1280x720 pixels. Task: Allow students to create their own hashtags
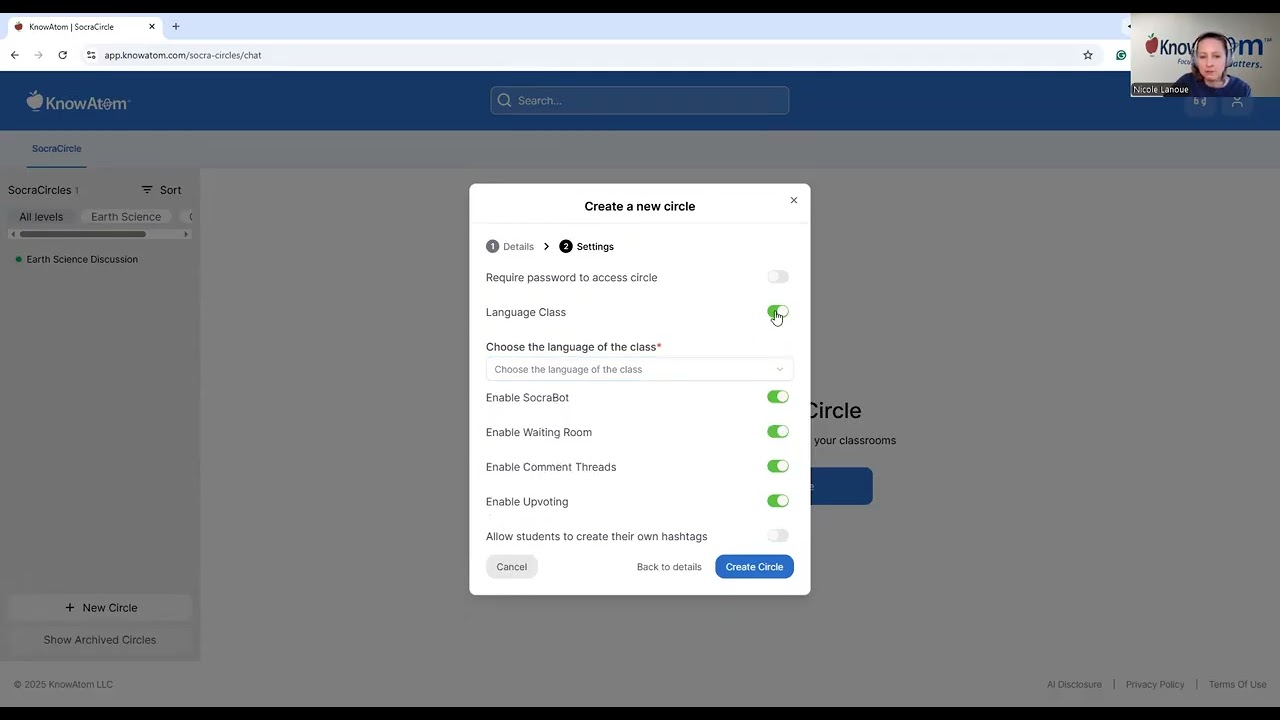point(778,536)
